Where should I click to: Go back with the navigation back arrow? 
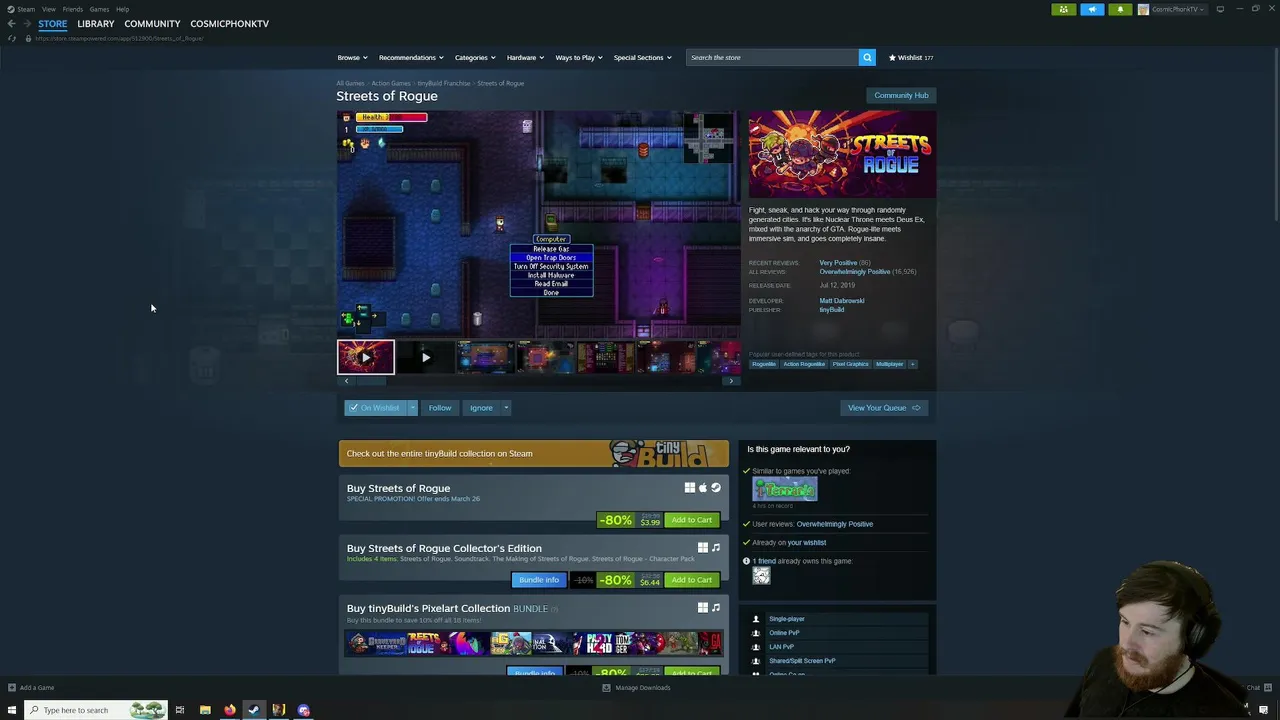tap(11, 23)
